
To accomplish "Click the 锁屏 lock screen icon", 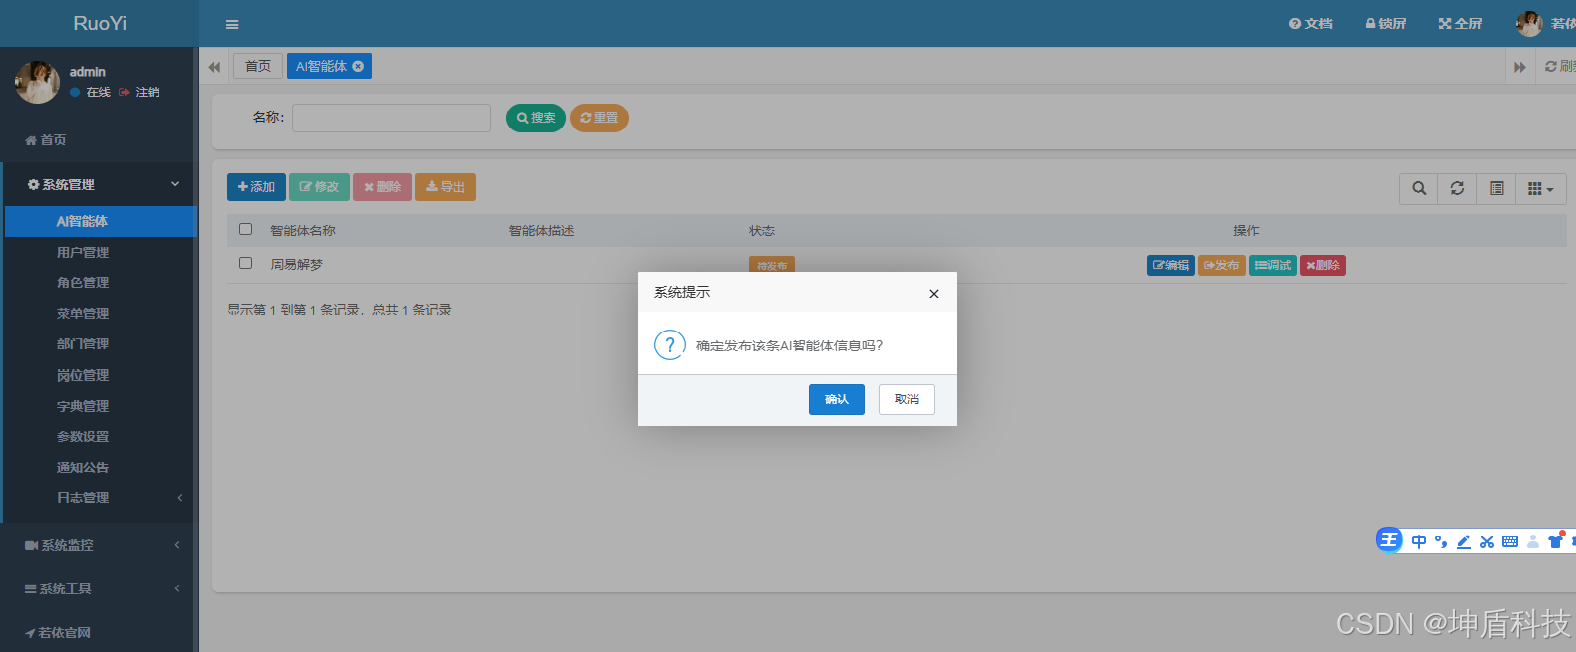I will 1385,24.
